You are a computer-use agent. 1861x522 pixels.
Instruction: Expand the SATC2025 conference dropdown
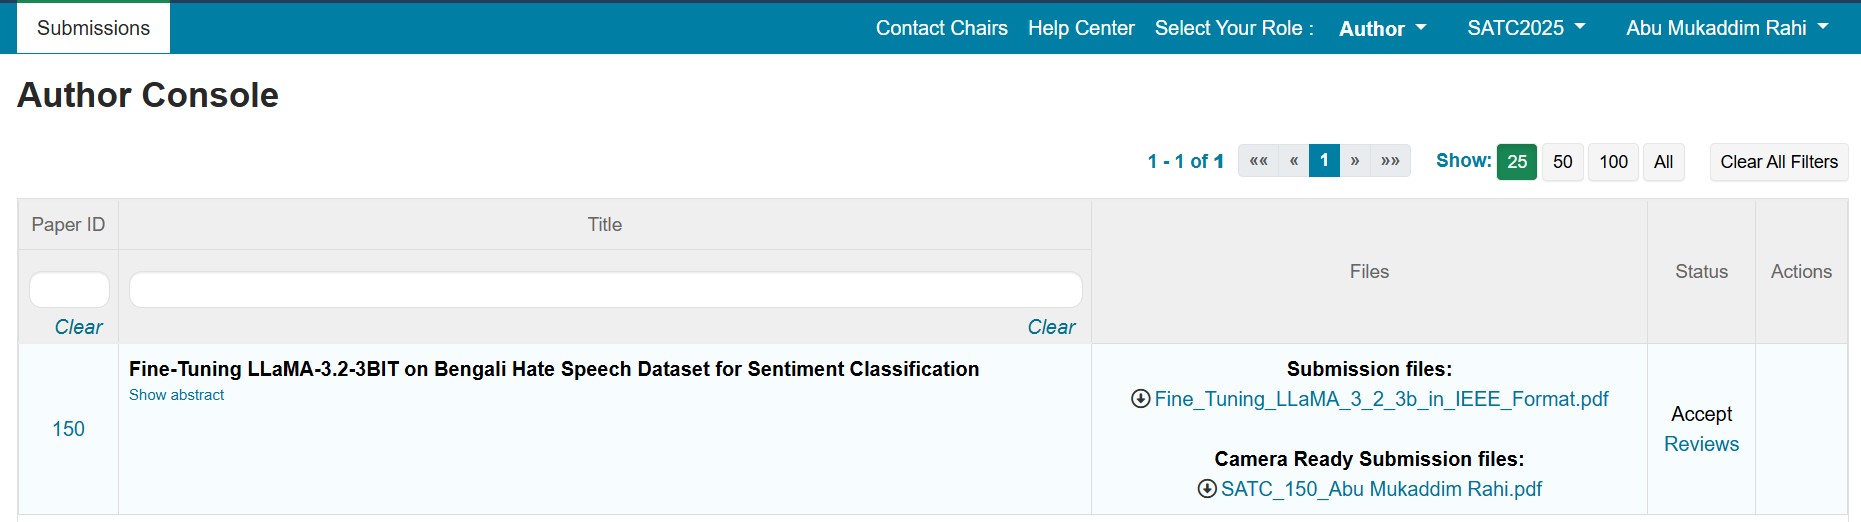[x=1526, y=28]
